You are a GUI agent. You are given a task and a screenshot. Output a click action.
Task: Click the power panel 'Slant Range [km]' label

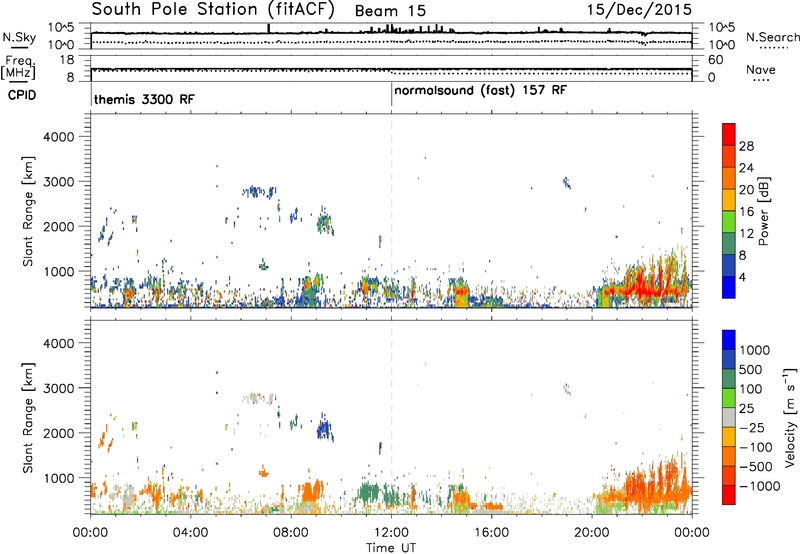pos(28,211)
